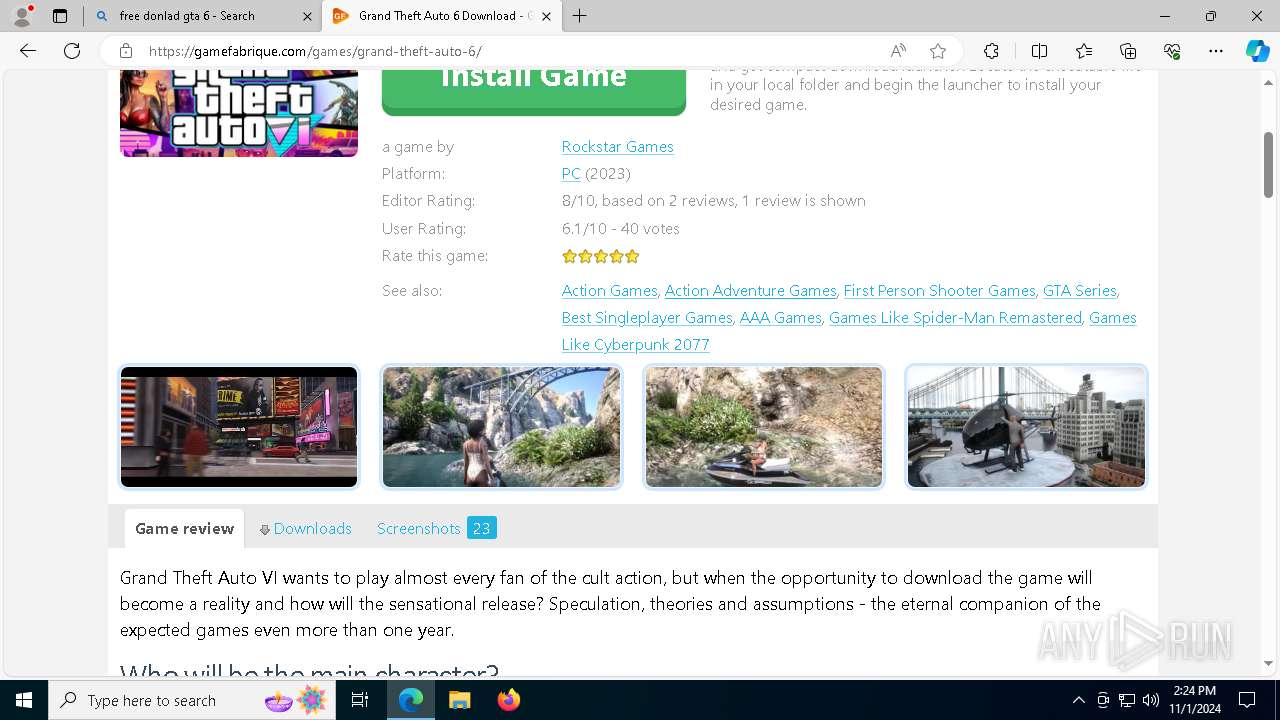The height and width of the screenshot is (720, 1280).
Task: Open Action Adventure Games link
Action: (750, 290)
